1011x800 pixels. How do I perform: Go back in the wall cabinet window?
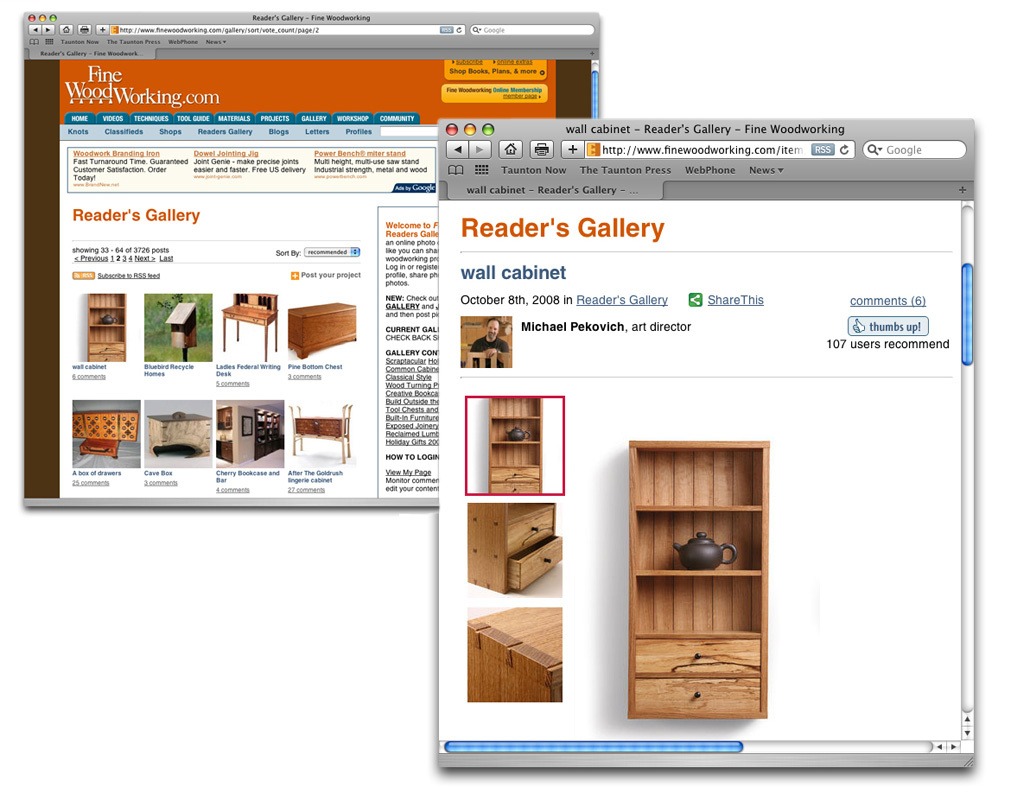[458, 150]
